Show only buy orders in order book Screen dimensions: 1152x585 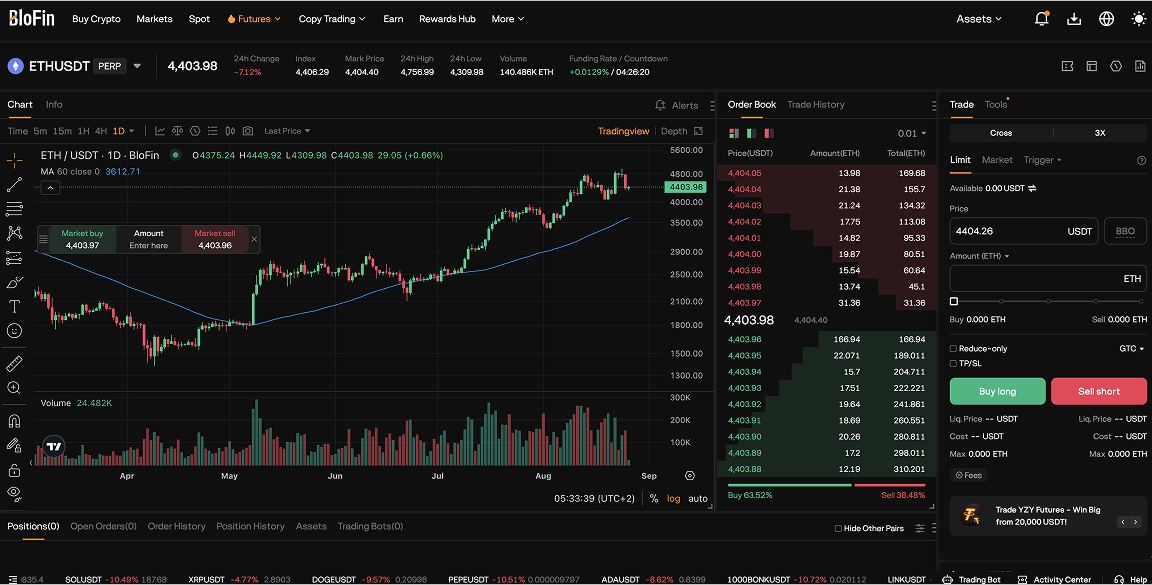click(751, 133)
